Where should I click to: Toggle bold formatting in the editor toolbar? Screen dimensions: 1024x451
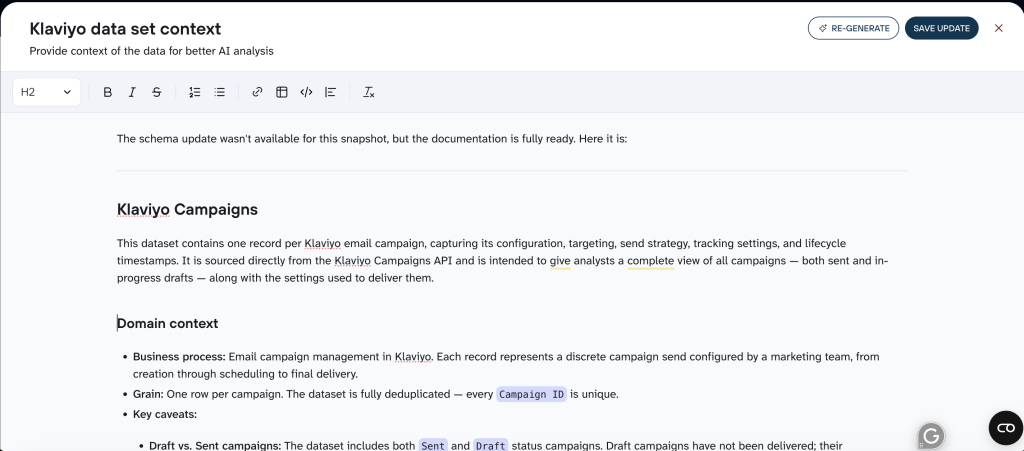108,92
